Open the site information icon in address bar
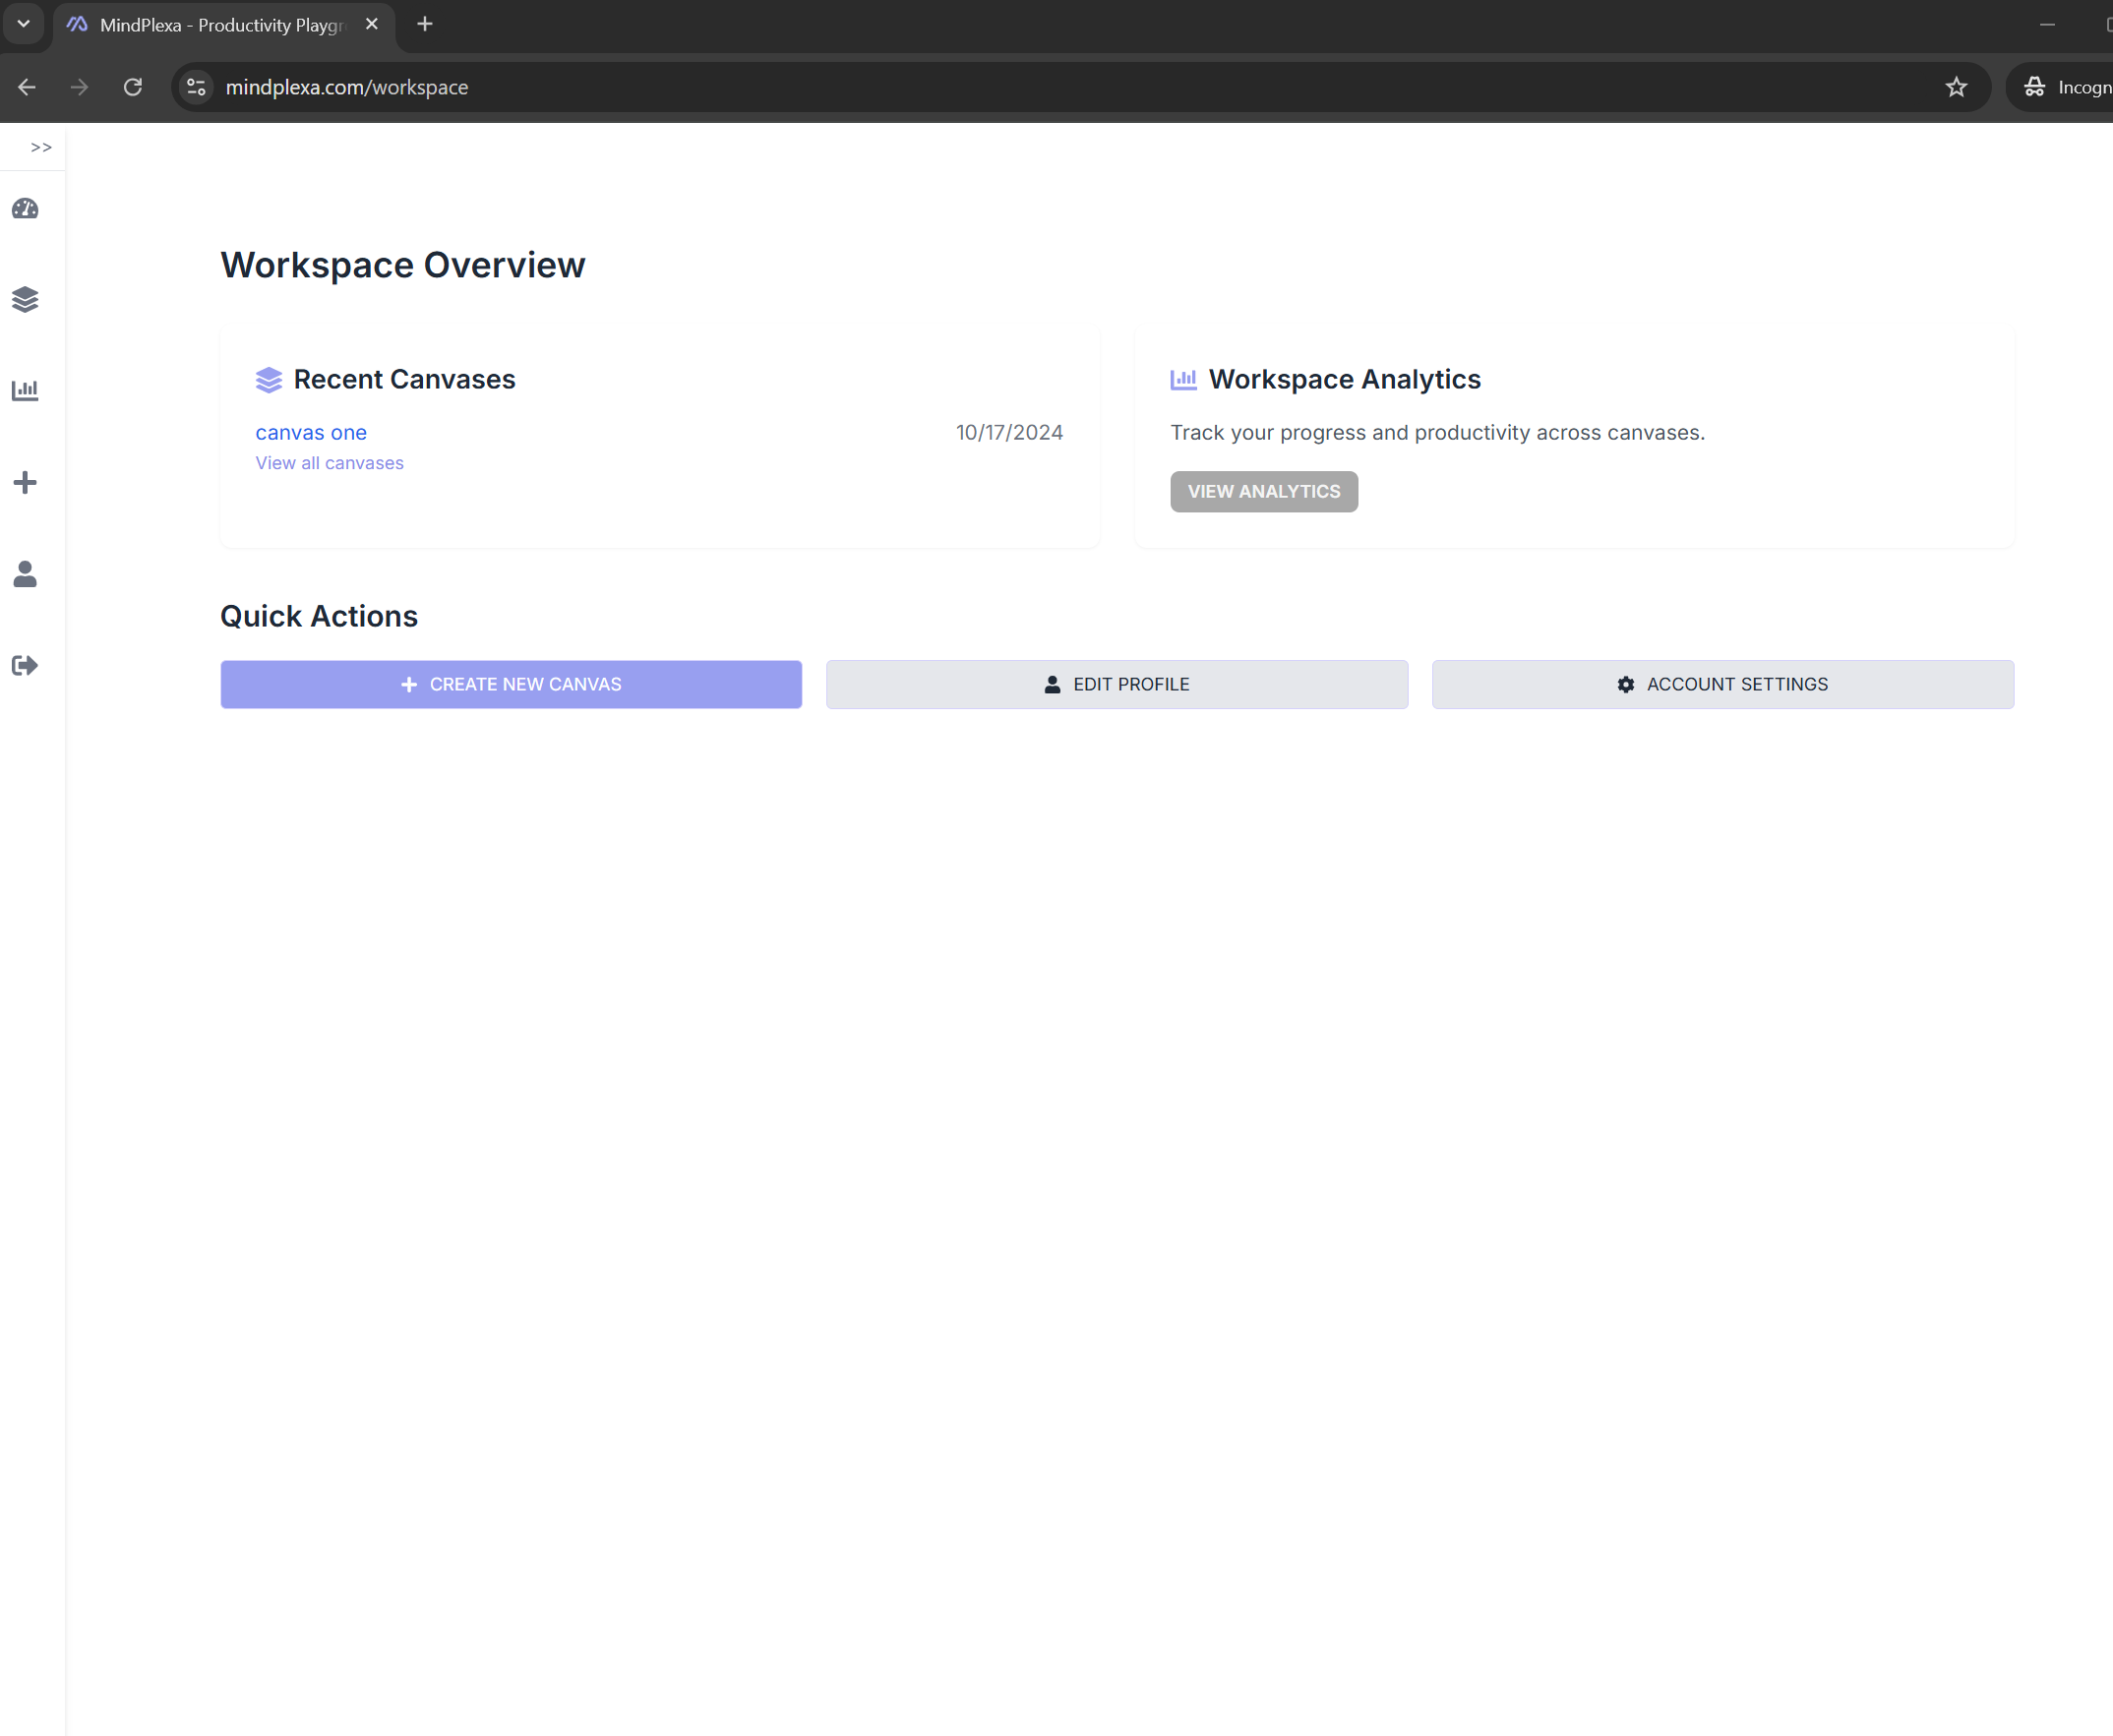Screen dimensions: 2113x1736 tap(196, 87)
